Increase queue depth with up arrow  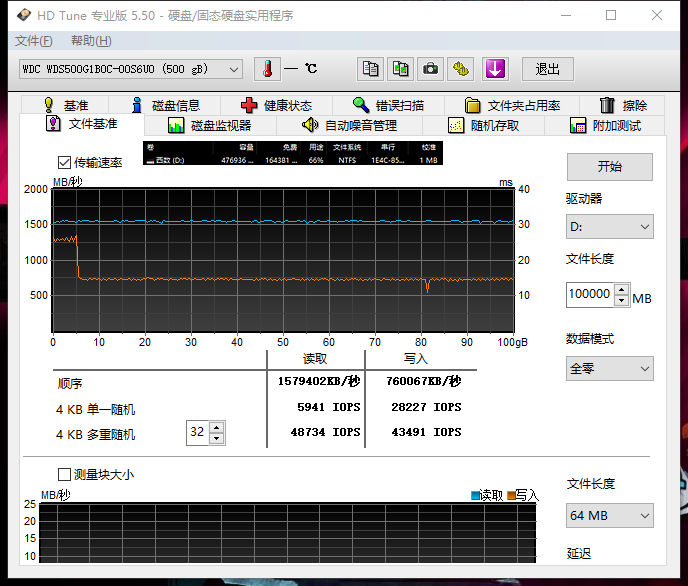pyautogui.click(x=217, y=428)
